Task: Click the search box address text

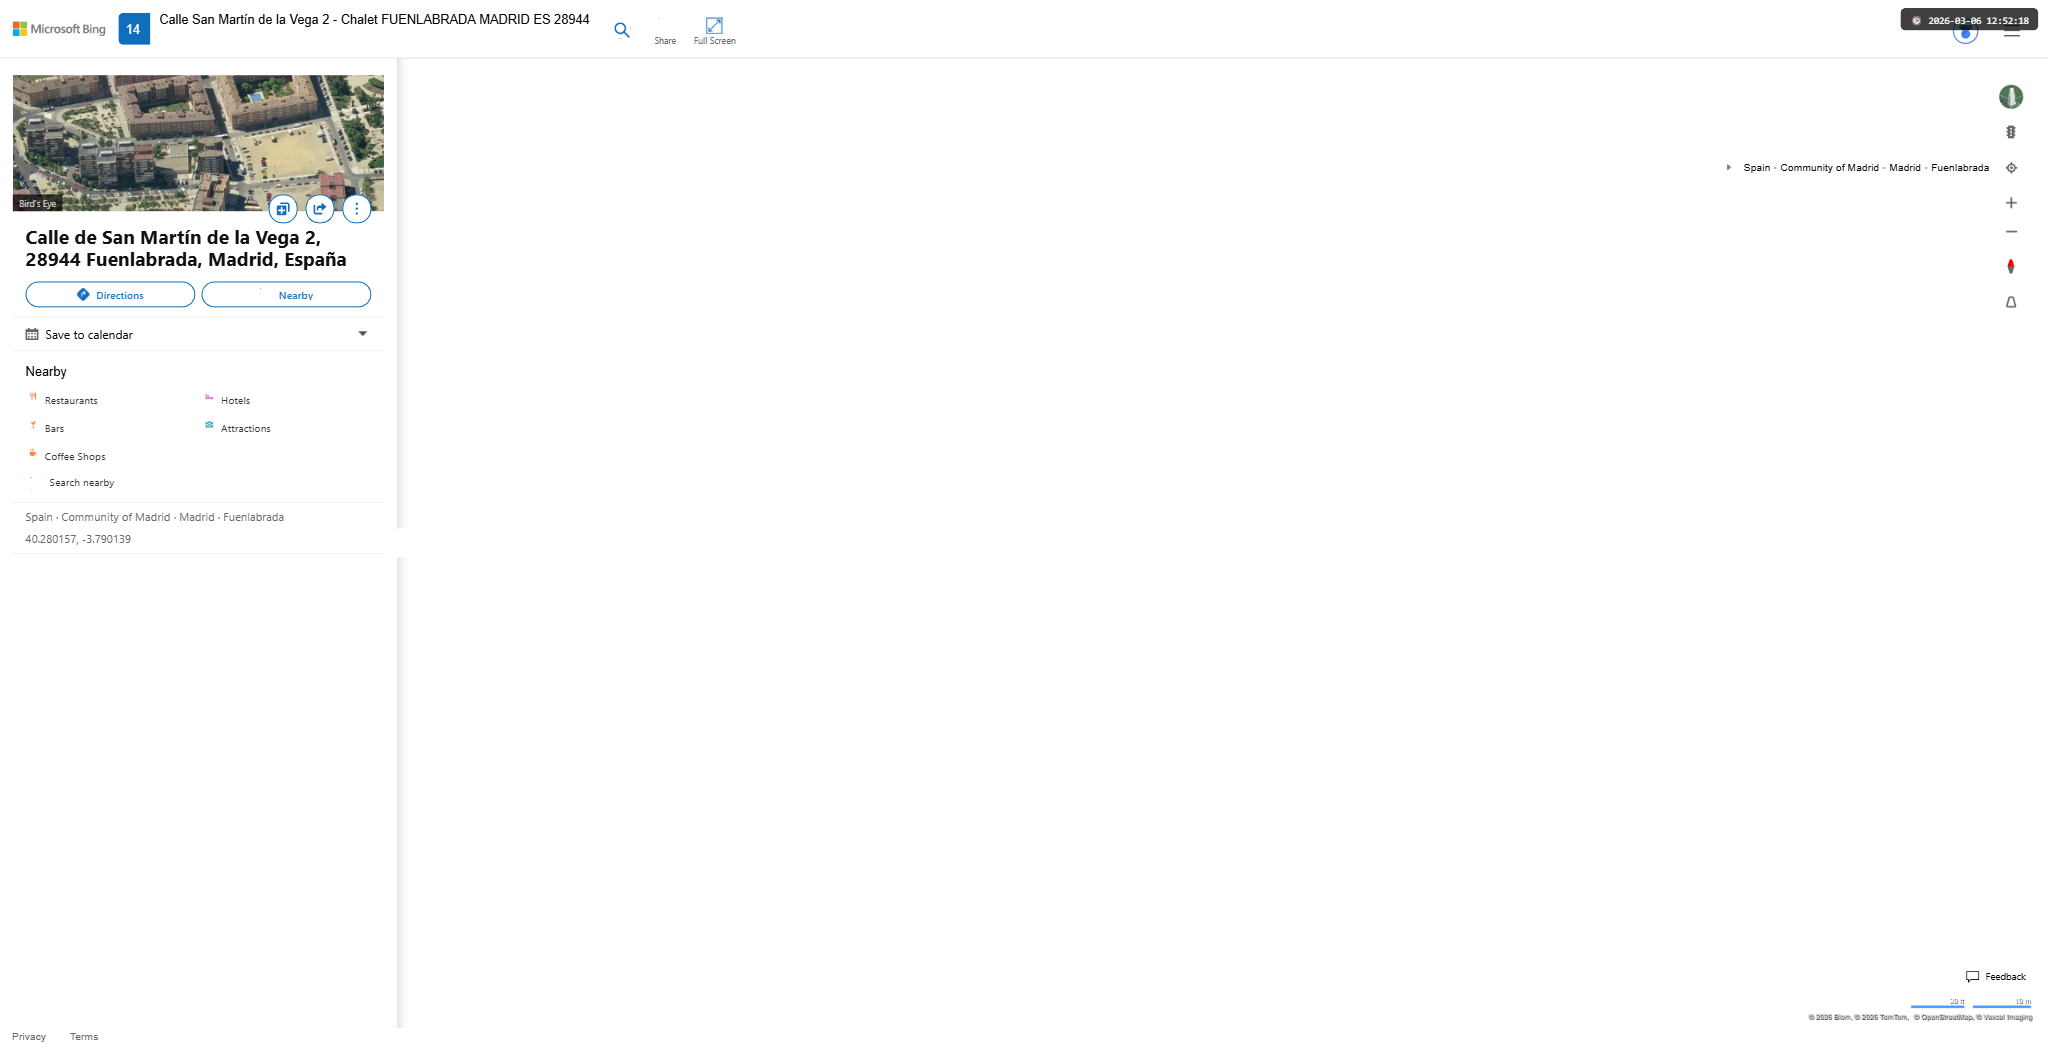Action: point(374,20)
